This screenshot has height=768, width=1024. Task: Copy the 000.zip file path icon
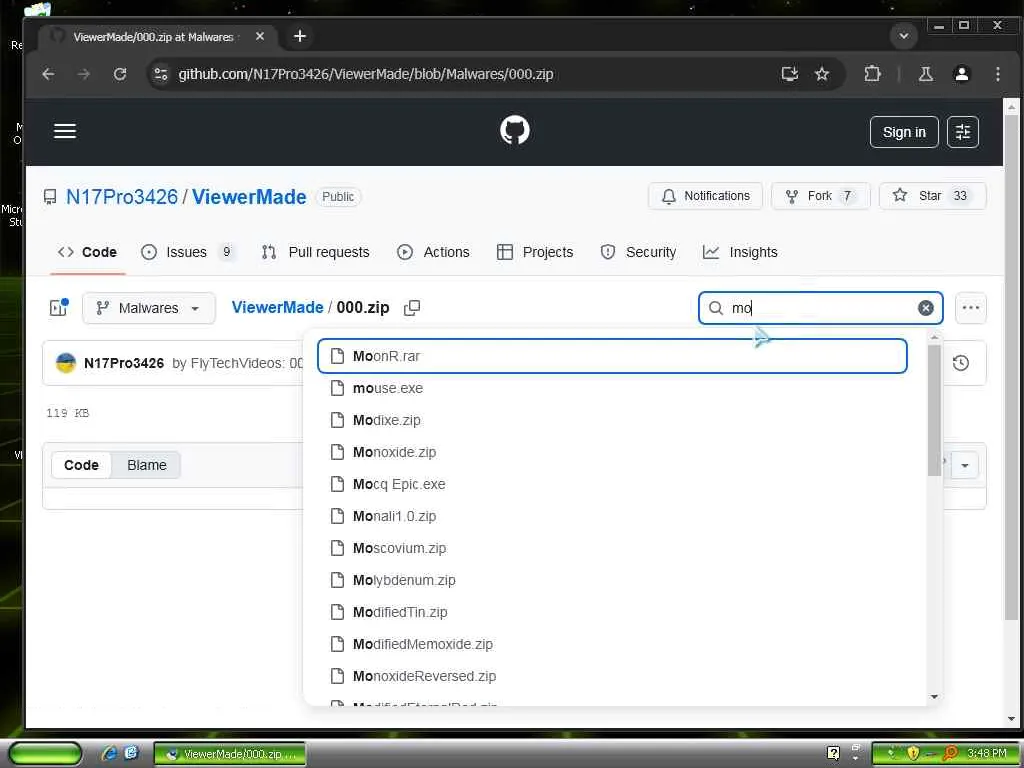(x=411, y=308)
